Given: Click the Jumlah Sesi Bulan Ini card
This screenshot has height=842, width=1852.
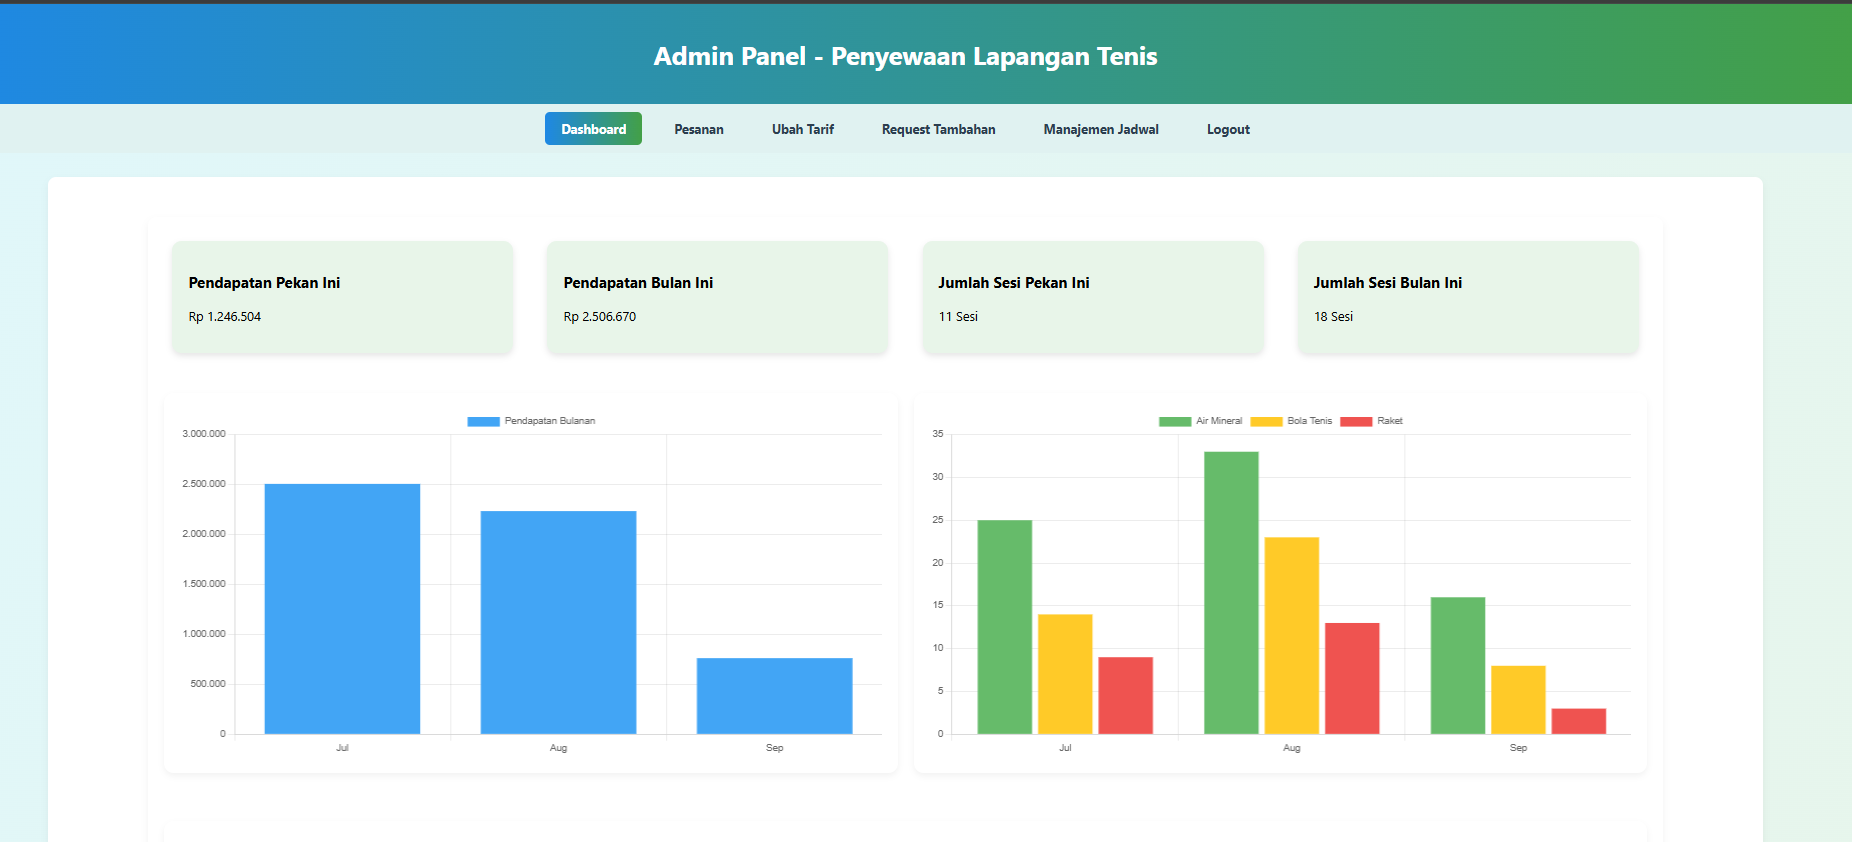Looking at the screenshot, I should pos(1467,298).
